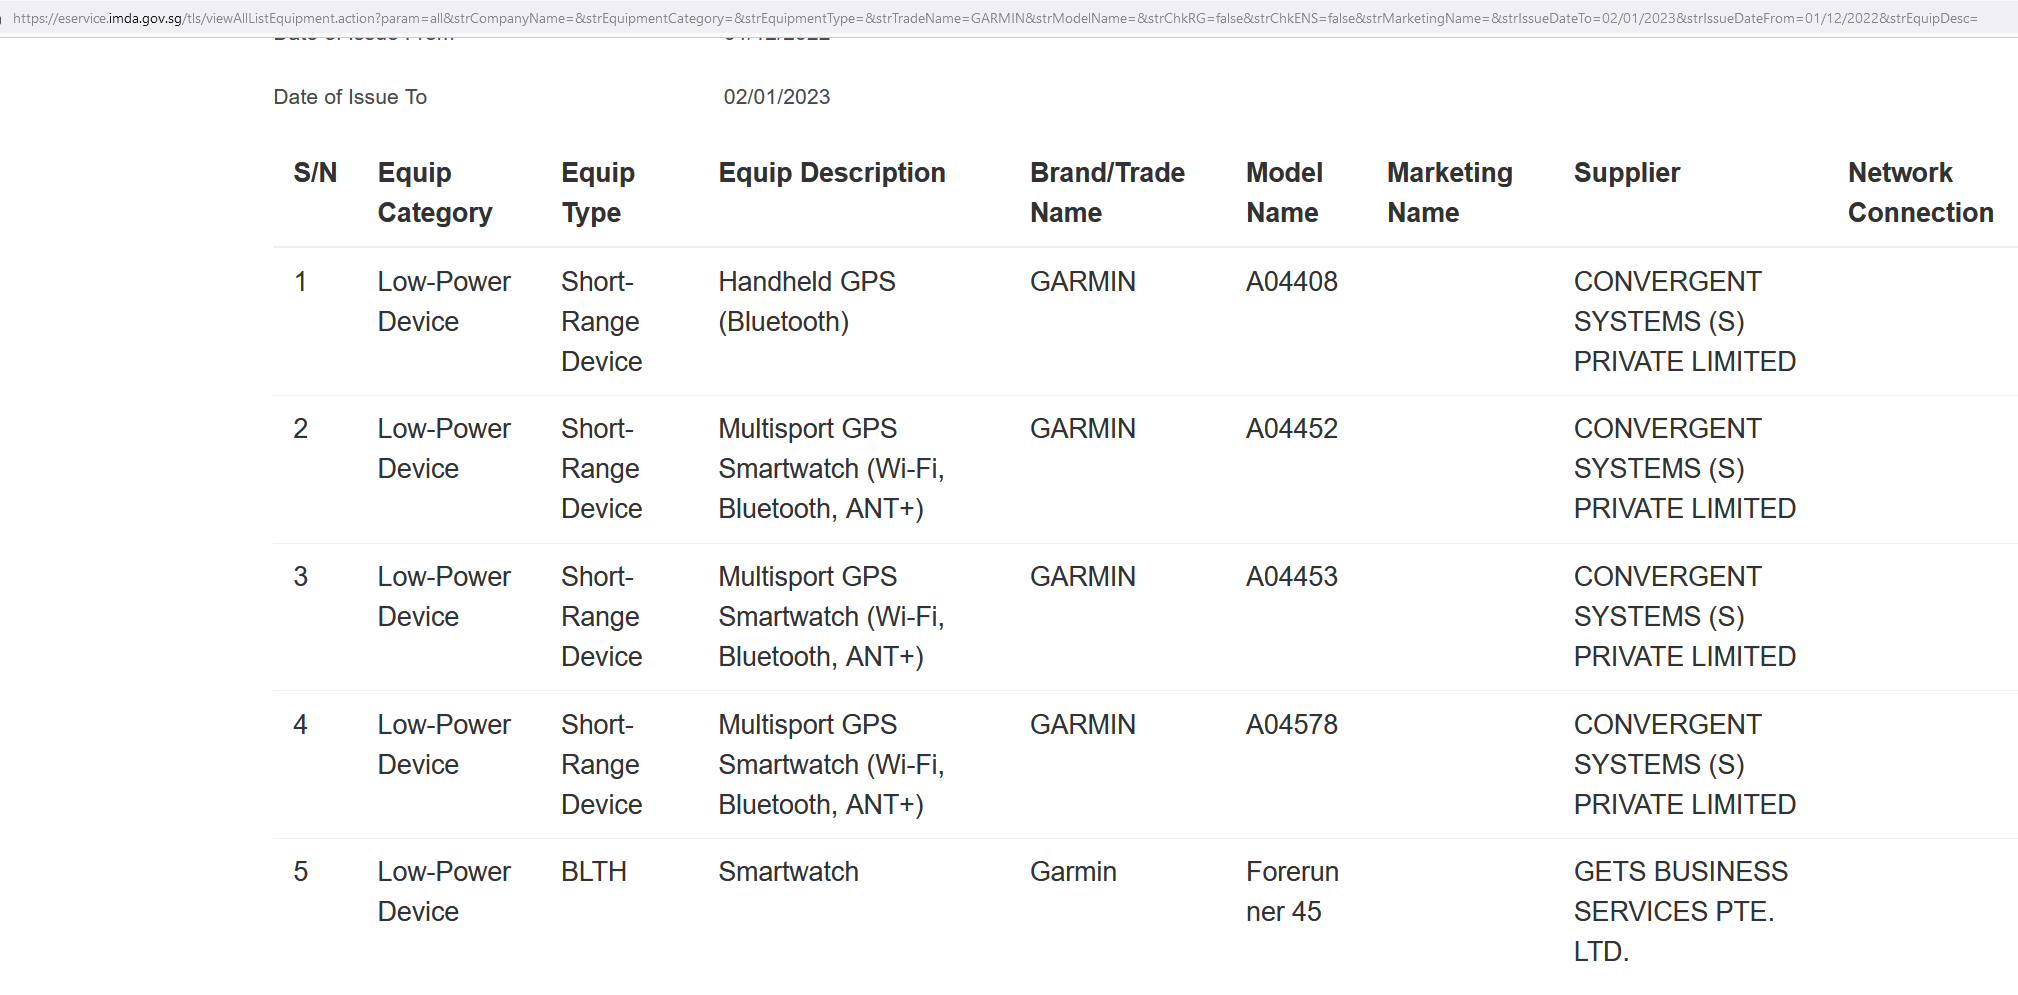
Task: Click the Model Name column header
Action: click(1284, 193)
